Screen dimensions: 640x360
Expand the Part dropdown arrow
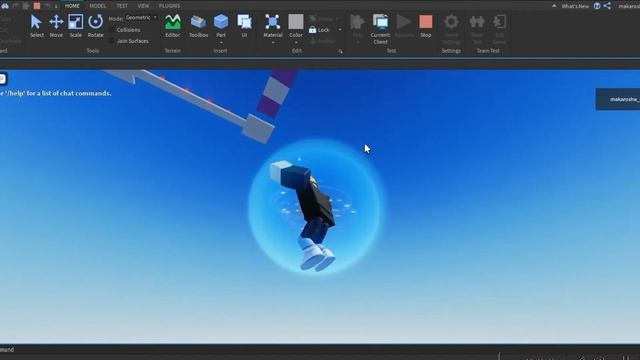pyautogui.click(x=221, y=42)
